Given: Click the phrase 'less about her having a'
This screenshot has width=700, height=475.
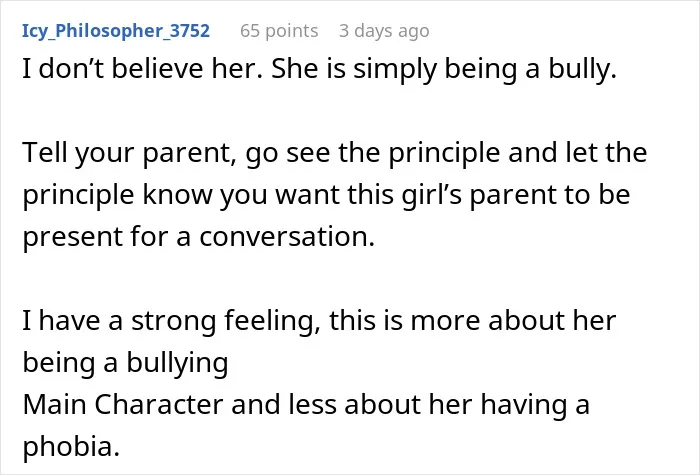Looking at the screenshot, I should 439,405.
